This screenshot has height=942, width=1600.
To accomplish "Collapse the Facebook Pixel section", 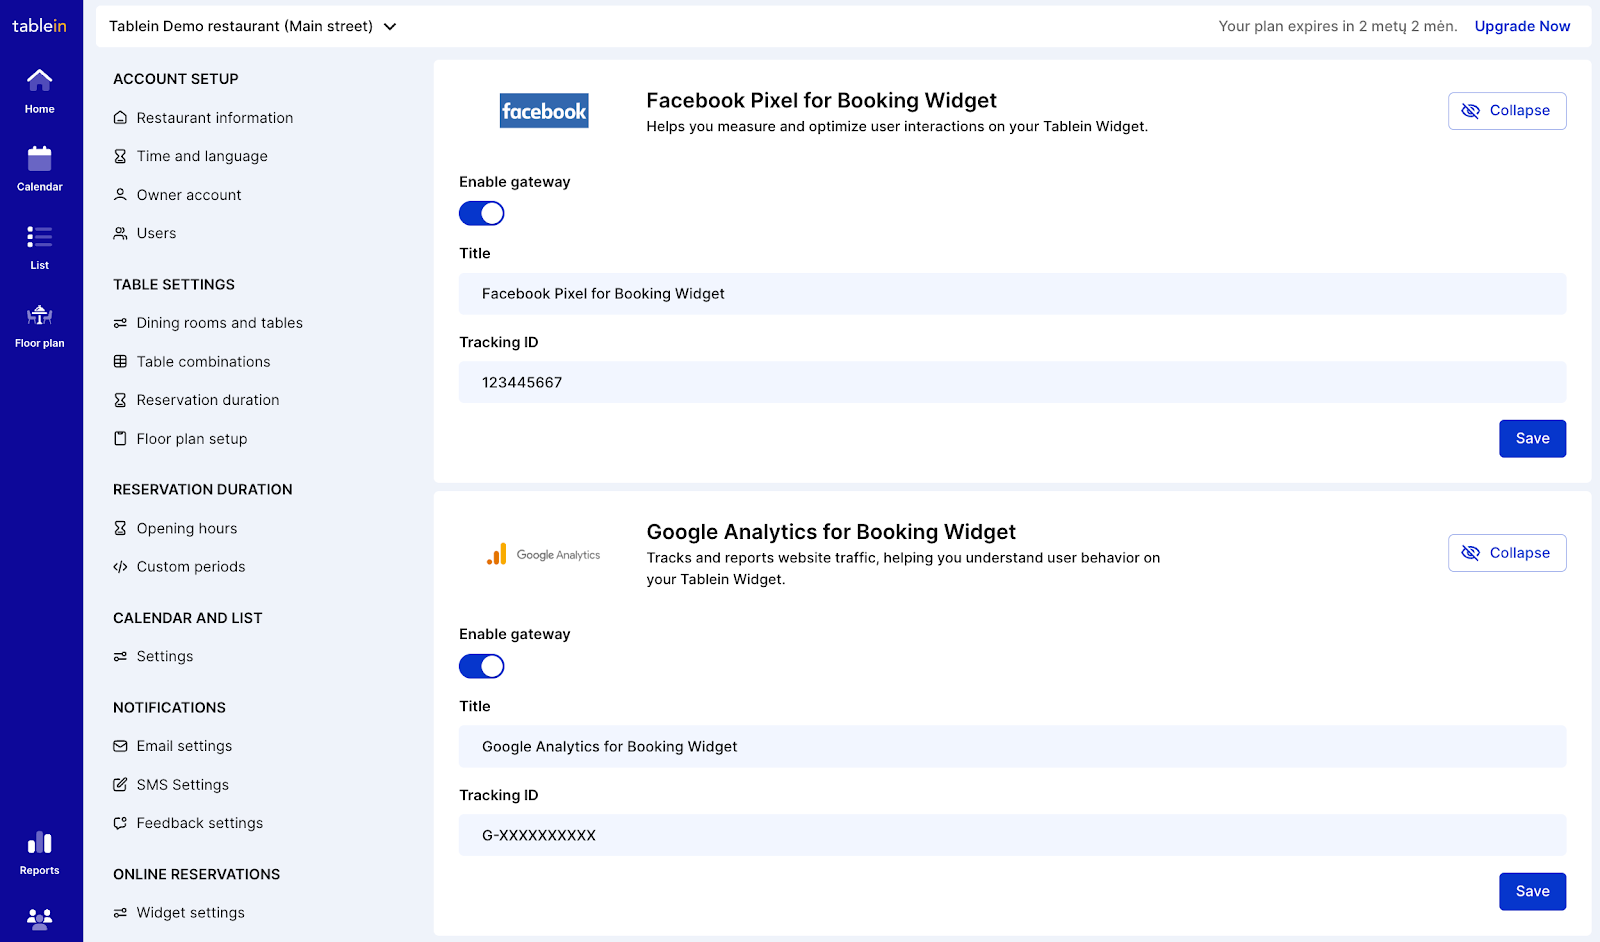I will tap(1507, 111).
